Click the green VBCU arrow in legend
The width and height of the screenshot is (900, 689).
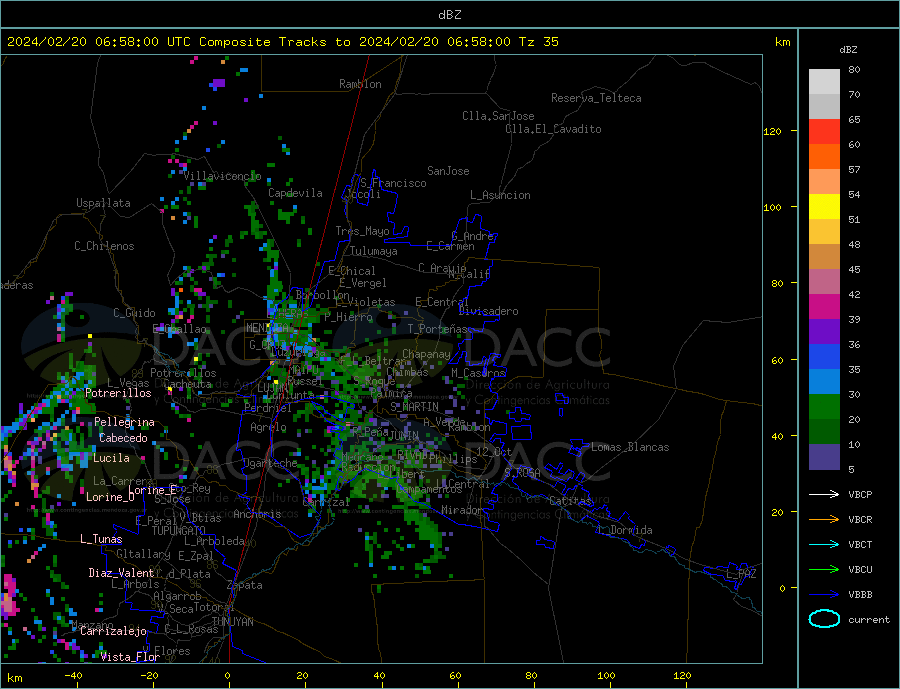[824, 570]
